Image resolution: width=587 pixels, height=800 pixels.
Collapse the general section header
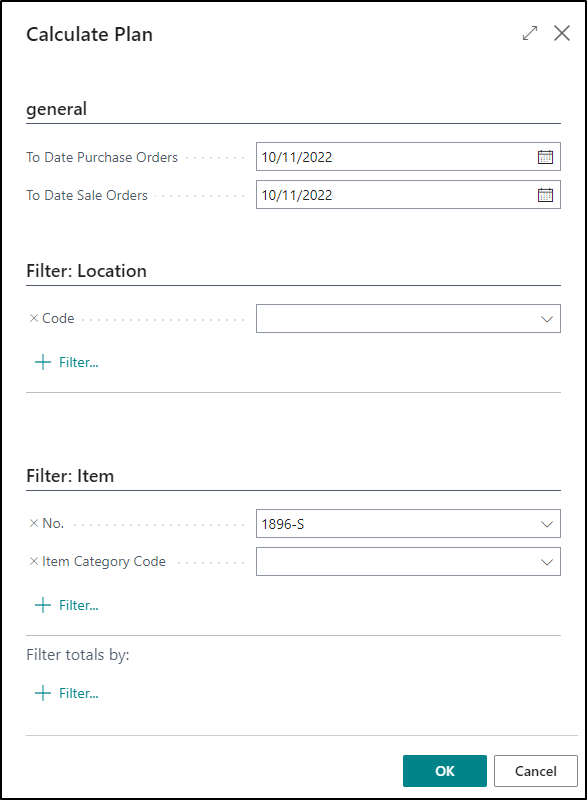coord(57,109)
